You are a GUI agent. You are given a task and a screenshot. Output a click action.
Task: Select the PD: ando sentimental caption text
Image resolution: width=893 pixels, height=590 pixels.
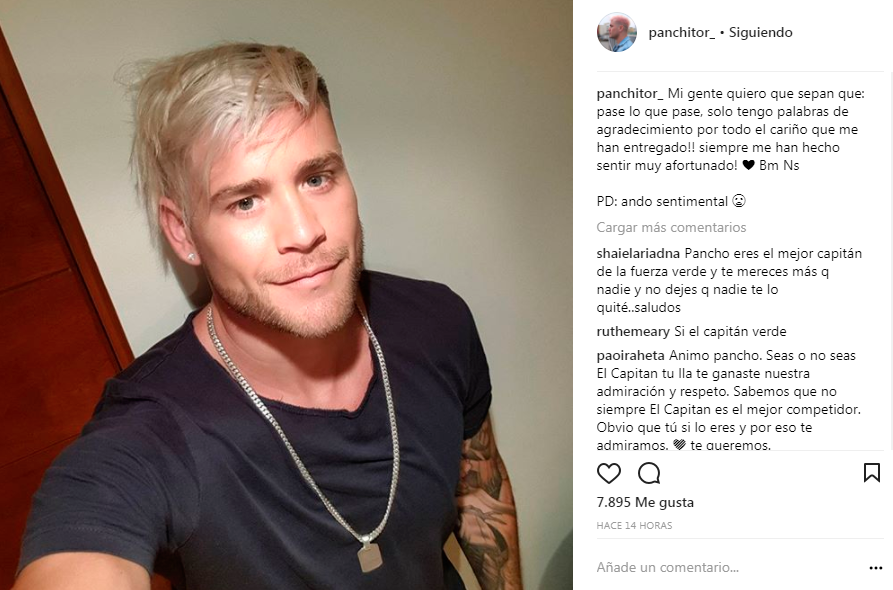click(x=662, y=202)
